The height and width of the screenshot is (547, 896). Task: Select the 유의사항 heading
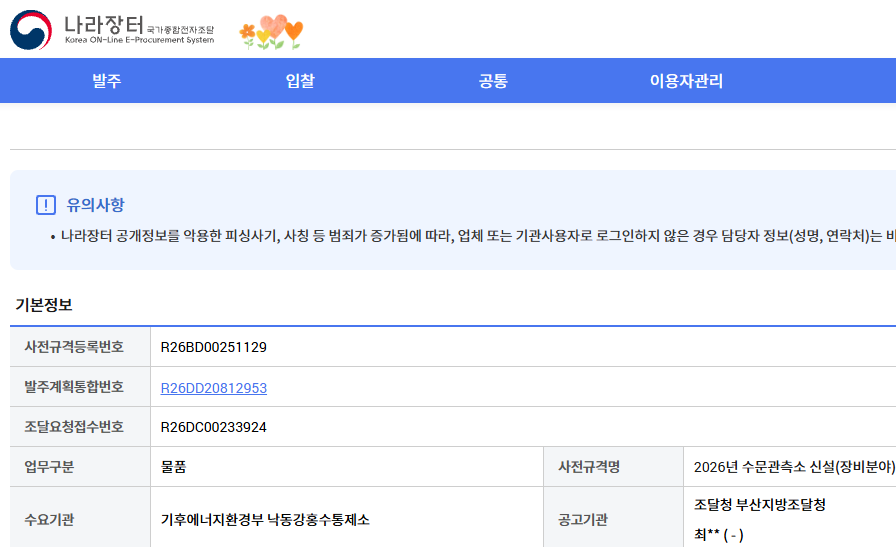[x=95, y=205]
